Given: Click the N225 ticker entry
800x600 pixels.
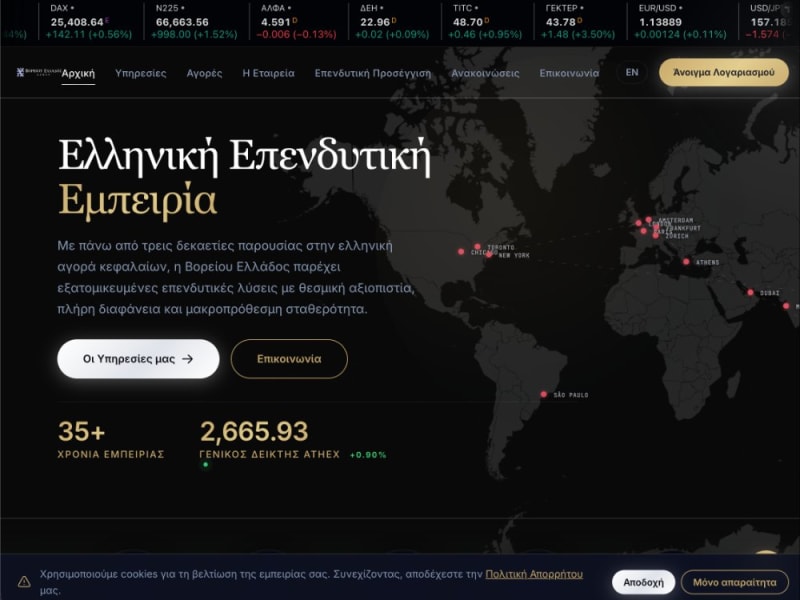Looking at the screenshot, I should tap(194, 21).
